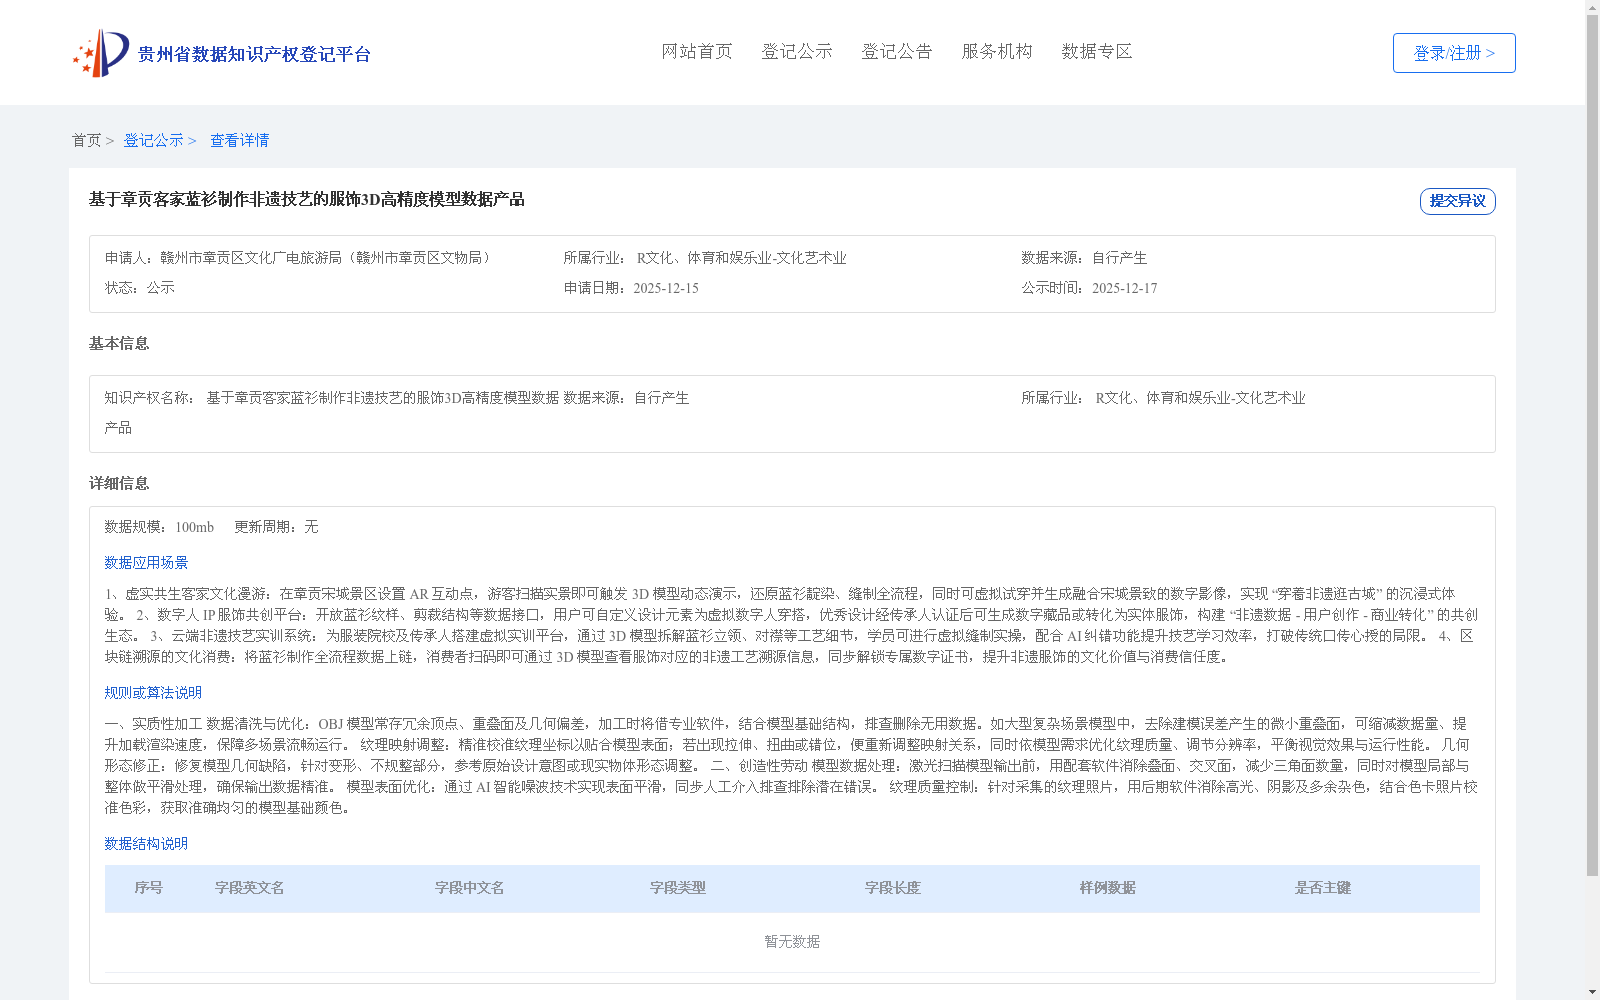1600x1000 pixels.
Task: Click the scrollbar up arrow
Action: [1592, 7]
